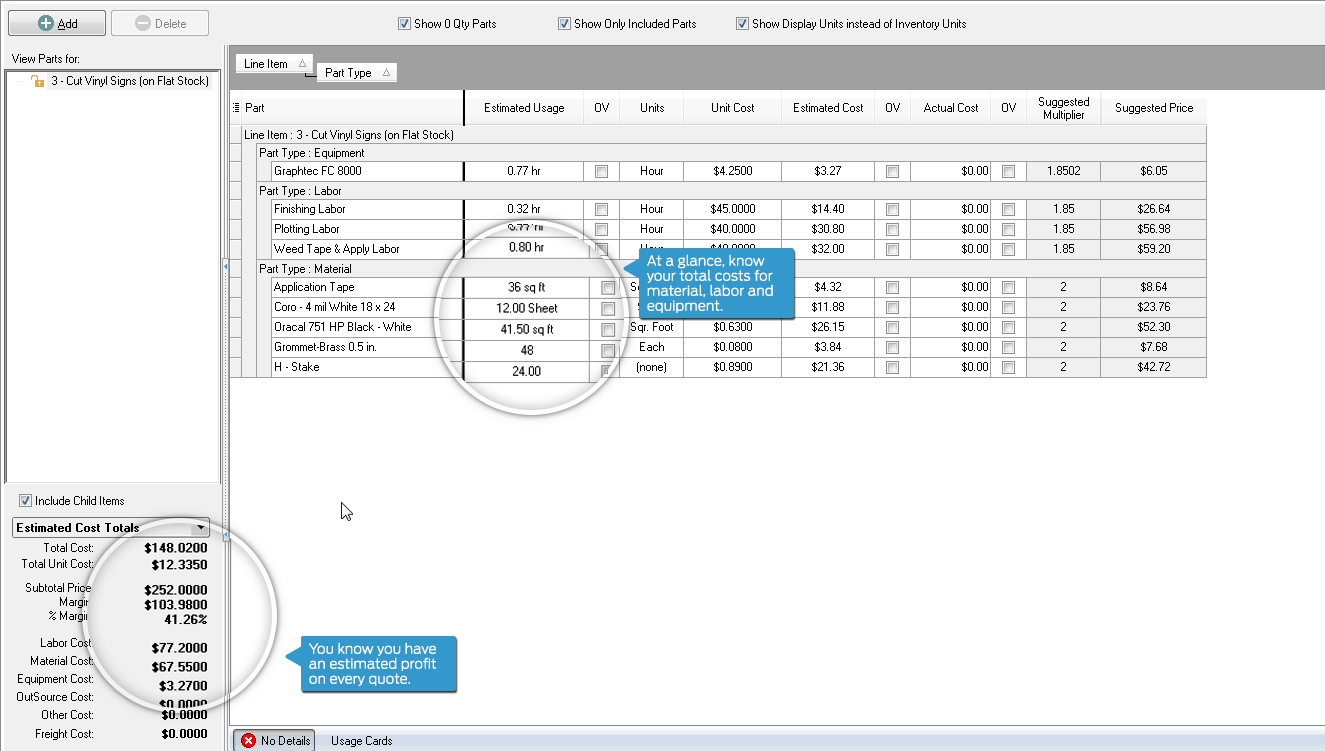
Task: Click the green plus Add icon
Action: (46, 23)
